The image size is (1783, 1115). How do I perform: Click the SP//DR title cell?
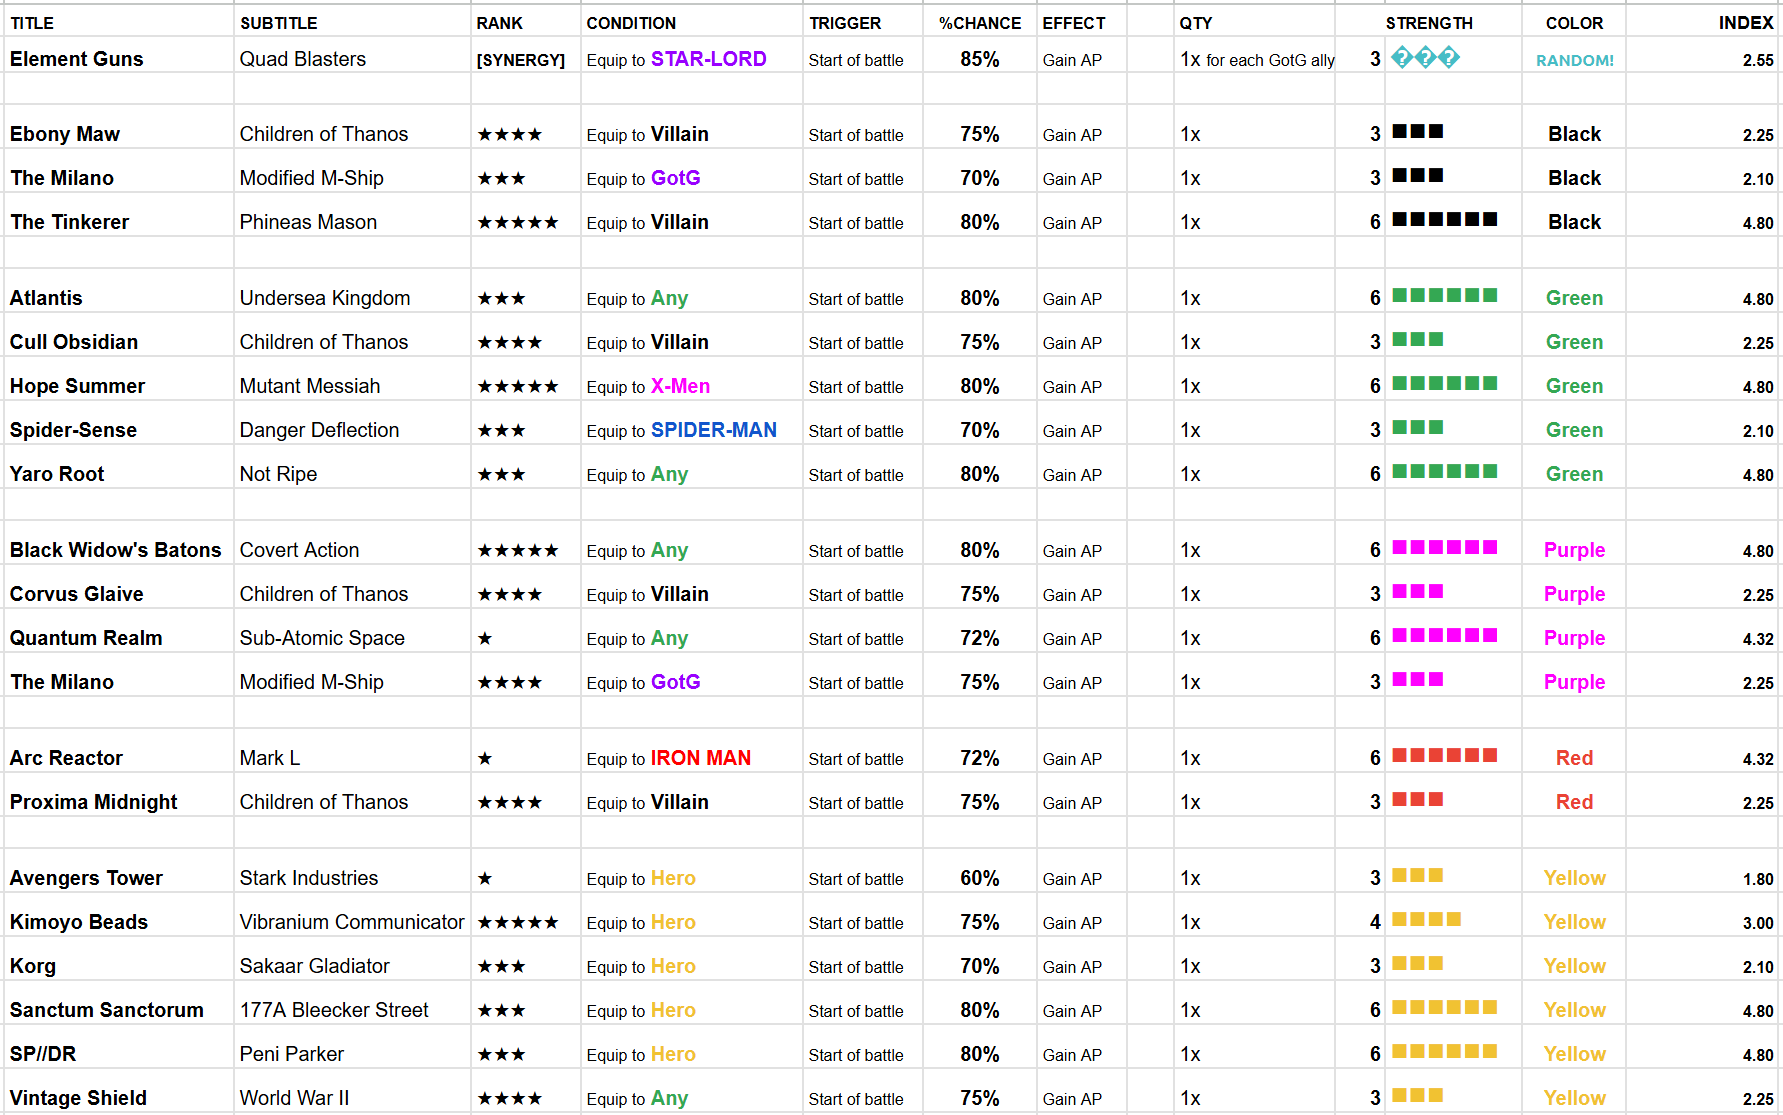43,1054
